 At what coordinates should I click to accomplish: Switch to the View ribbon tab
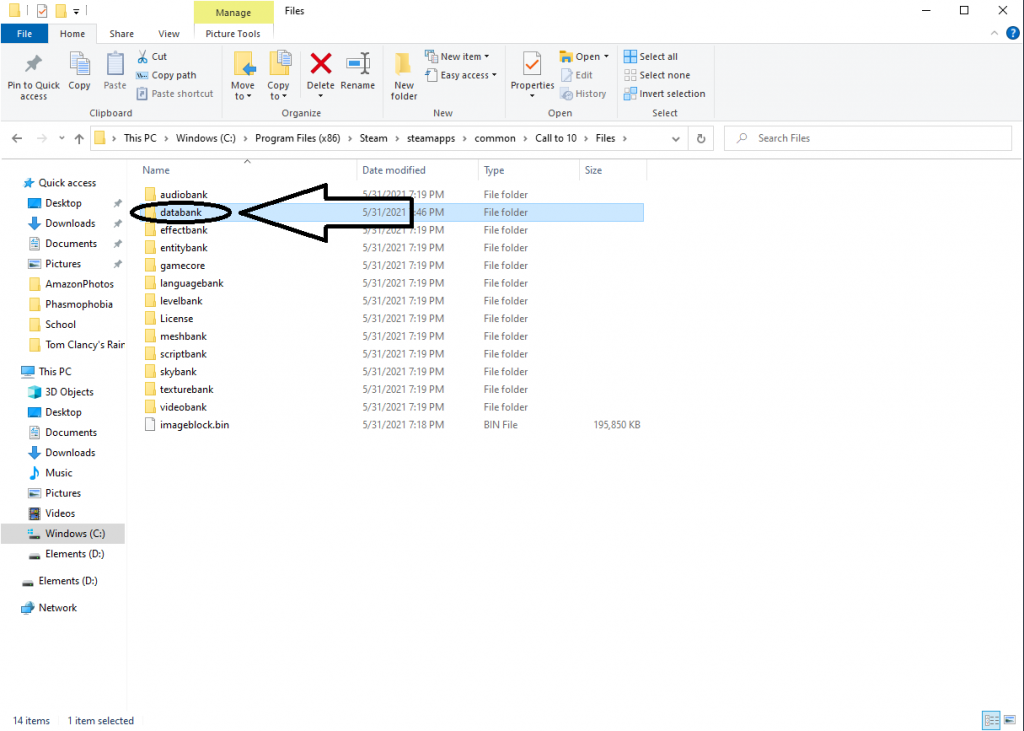point(168,33)
